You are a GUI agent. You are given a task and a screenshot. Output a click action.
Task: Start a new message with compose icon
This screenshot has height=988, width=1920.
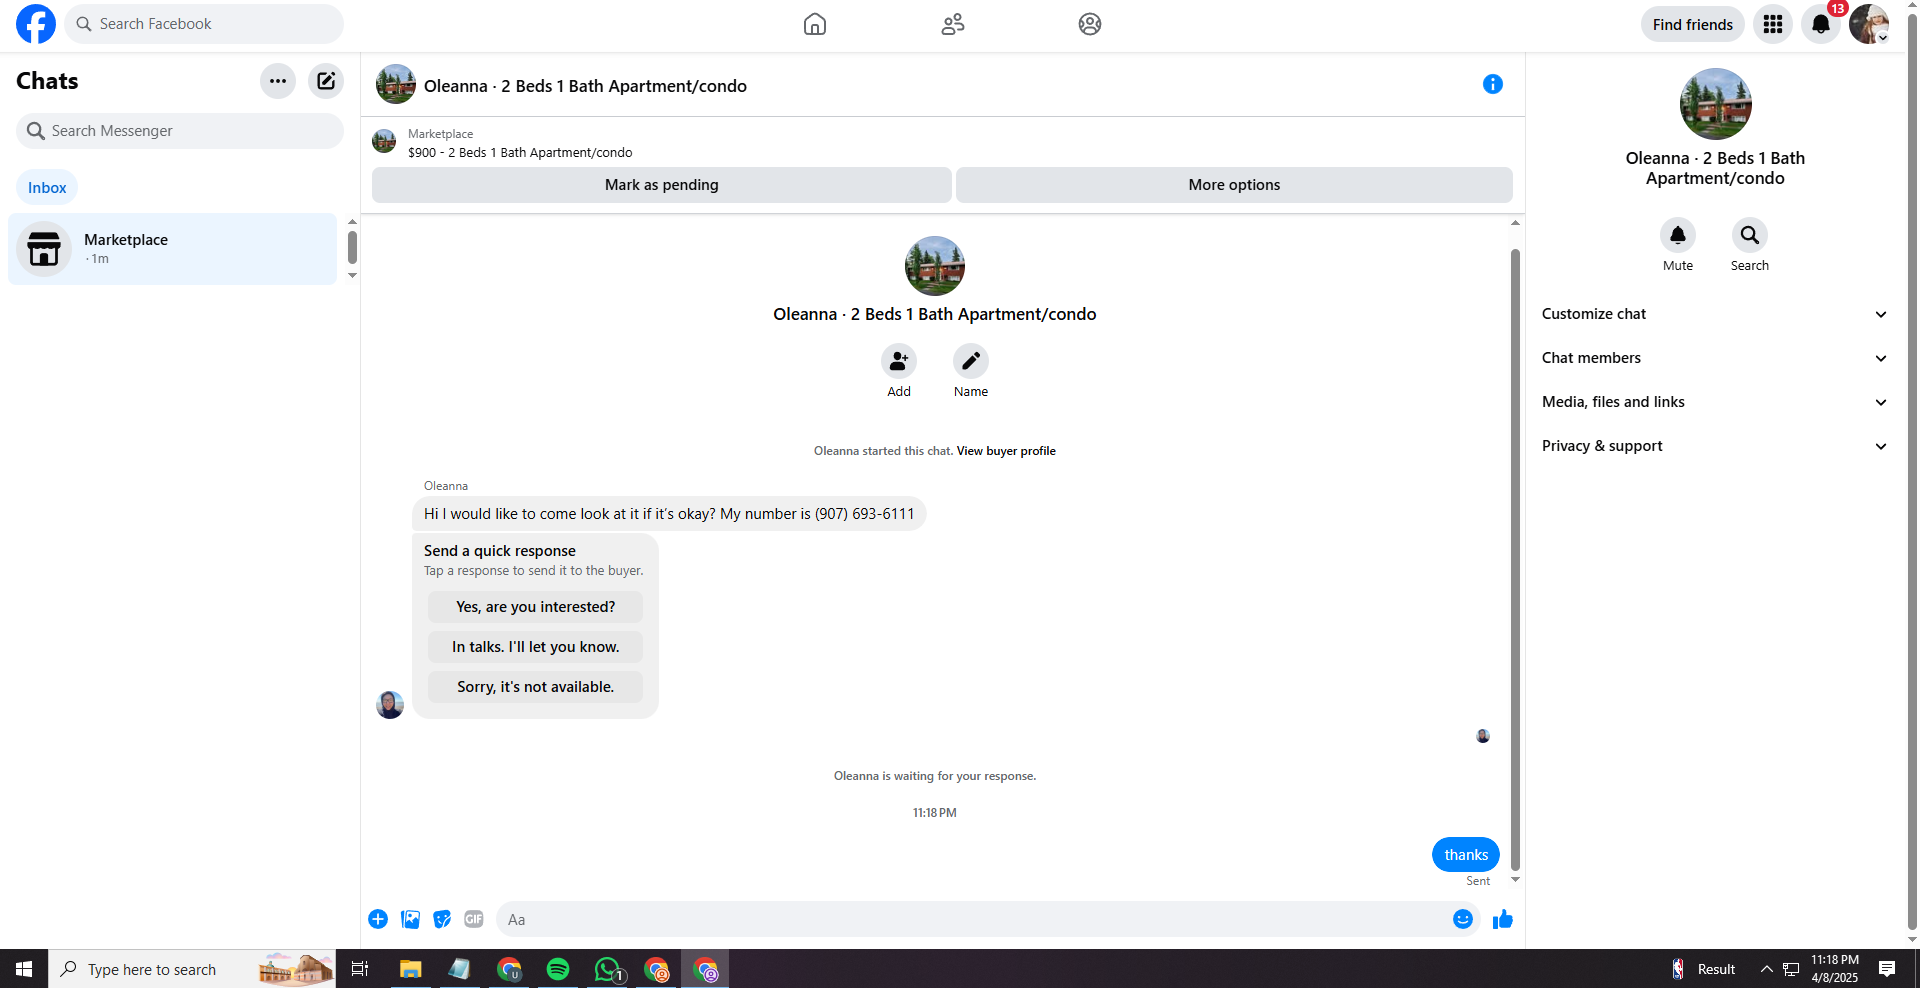[326, 81]
